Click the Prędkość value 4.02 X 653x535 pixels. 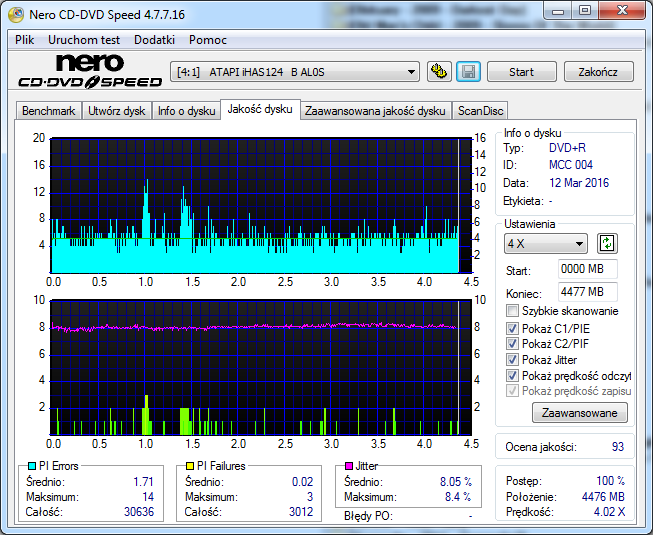[609, 512]
